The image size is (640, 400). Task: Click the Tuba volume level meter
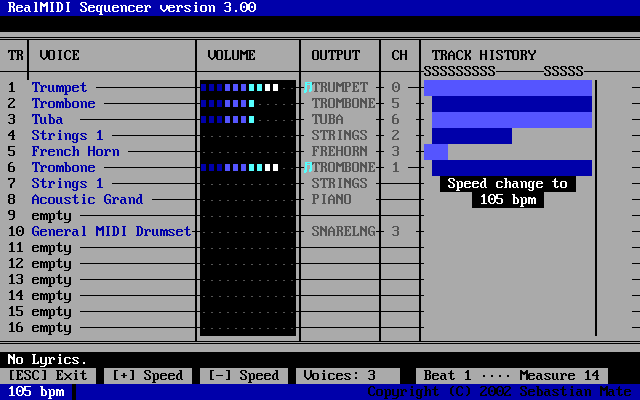point(228,120)
